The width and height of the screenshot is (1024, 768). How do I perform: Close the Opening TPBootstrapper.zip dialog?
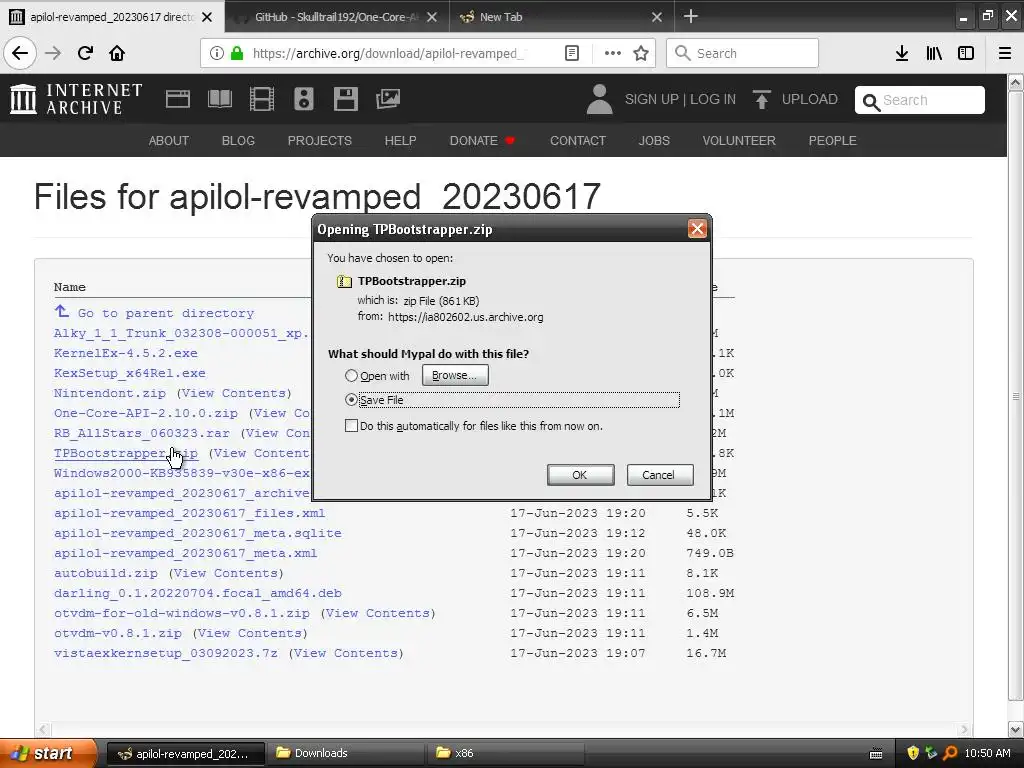pos(697,229)
